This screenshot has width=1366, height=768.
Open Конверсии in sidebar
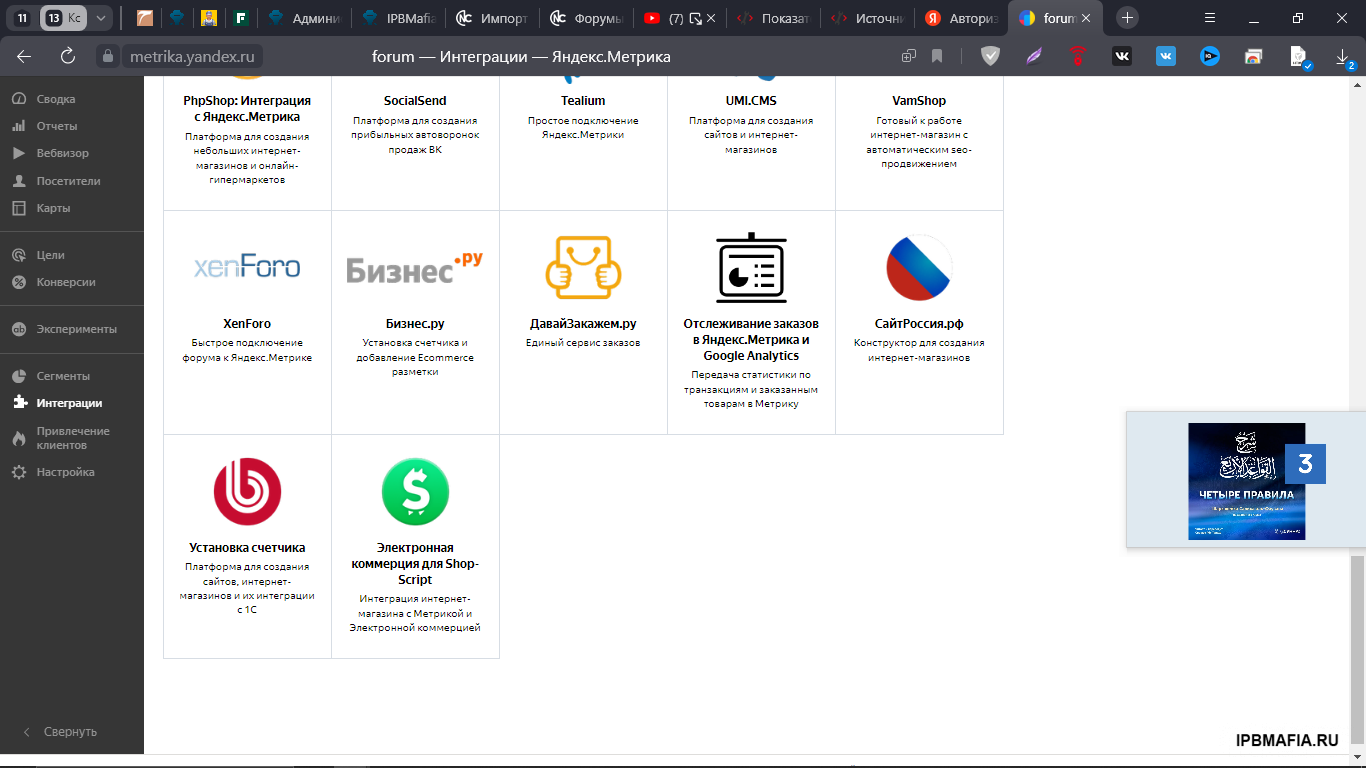66,282
